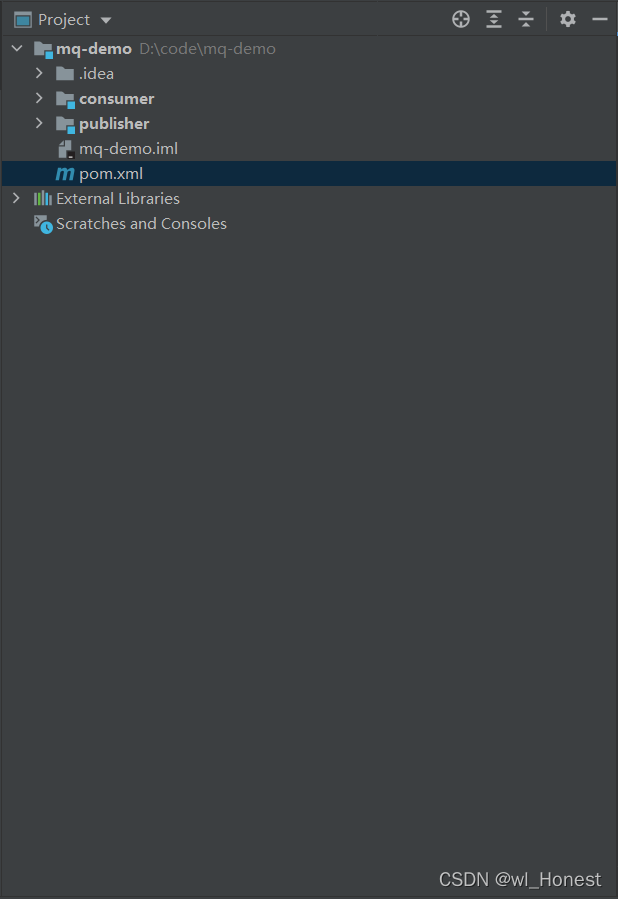Click the mq-demo.iml file icon
This screenshot has height=899, width=618.
(66, 149)
